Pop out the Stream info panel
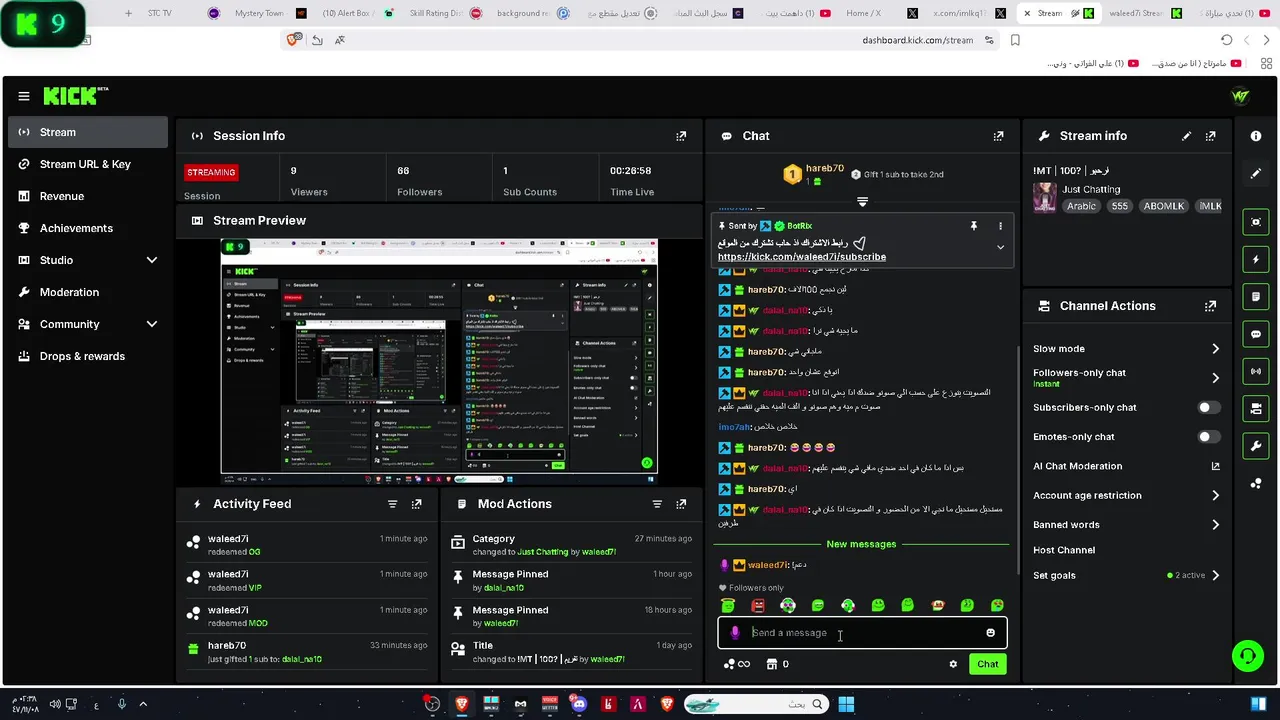 coord(1211,136)
